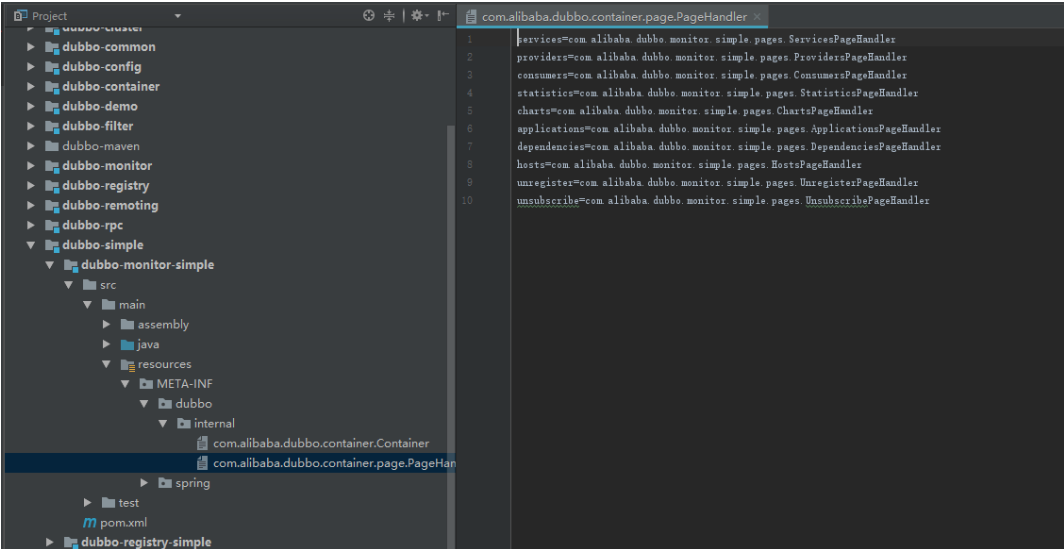Expand the dubbo-common module

coord(31,47)
